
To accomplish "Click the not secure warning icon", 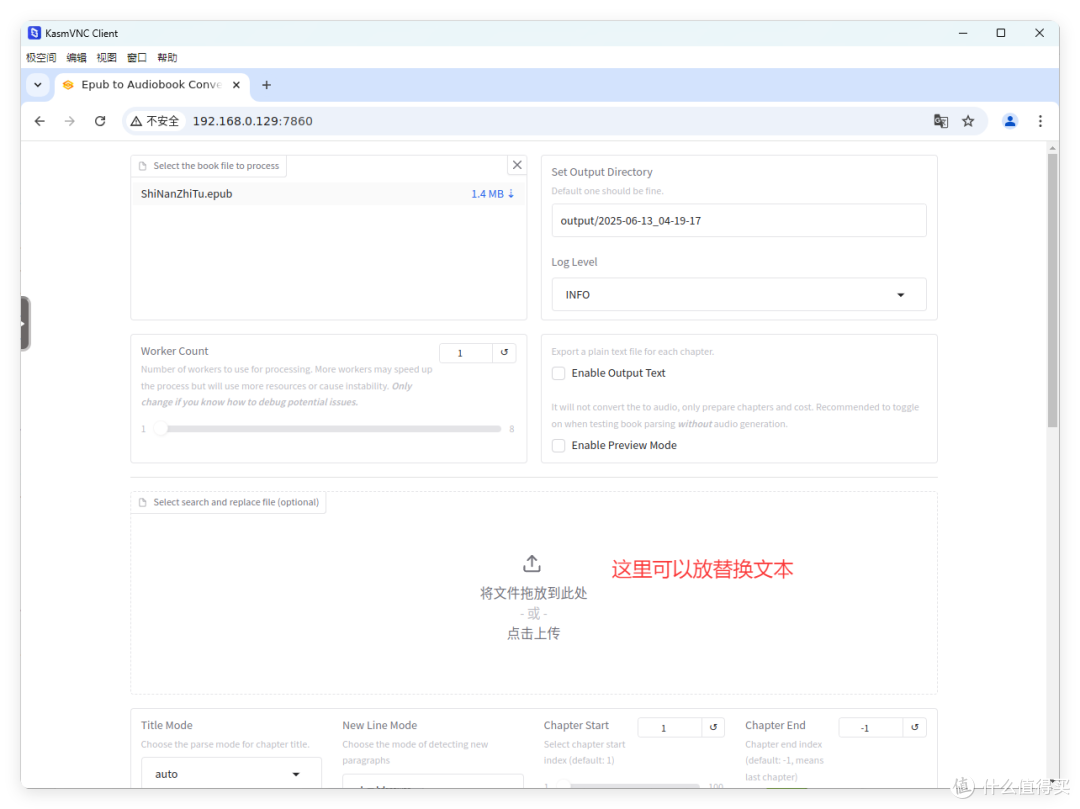I will tap(136, 121).
